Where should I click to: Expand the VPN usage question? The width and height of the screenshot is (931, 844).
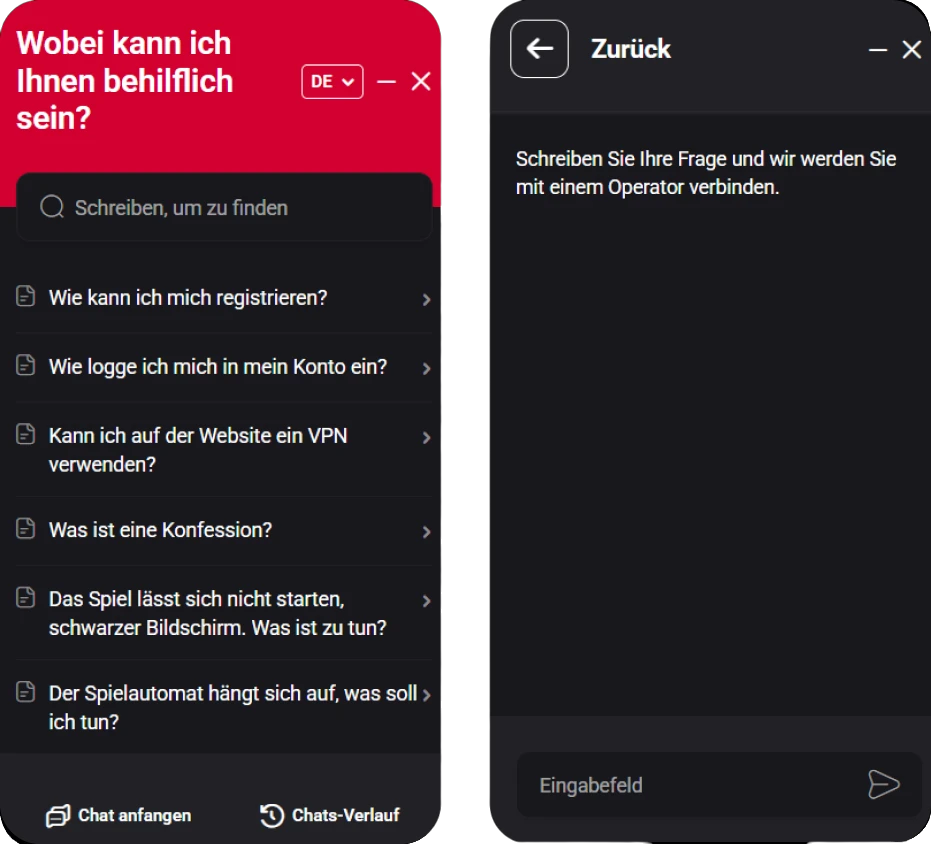pos(198,450)
